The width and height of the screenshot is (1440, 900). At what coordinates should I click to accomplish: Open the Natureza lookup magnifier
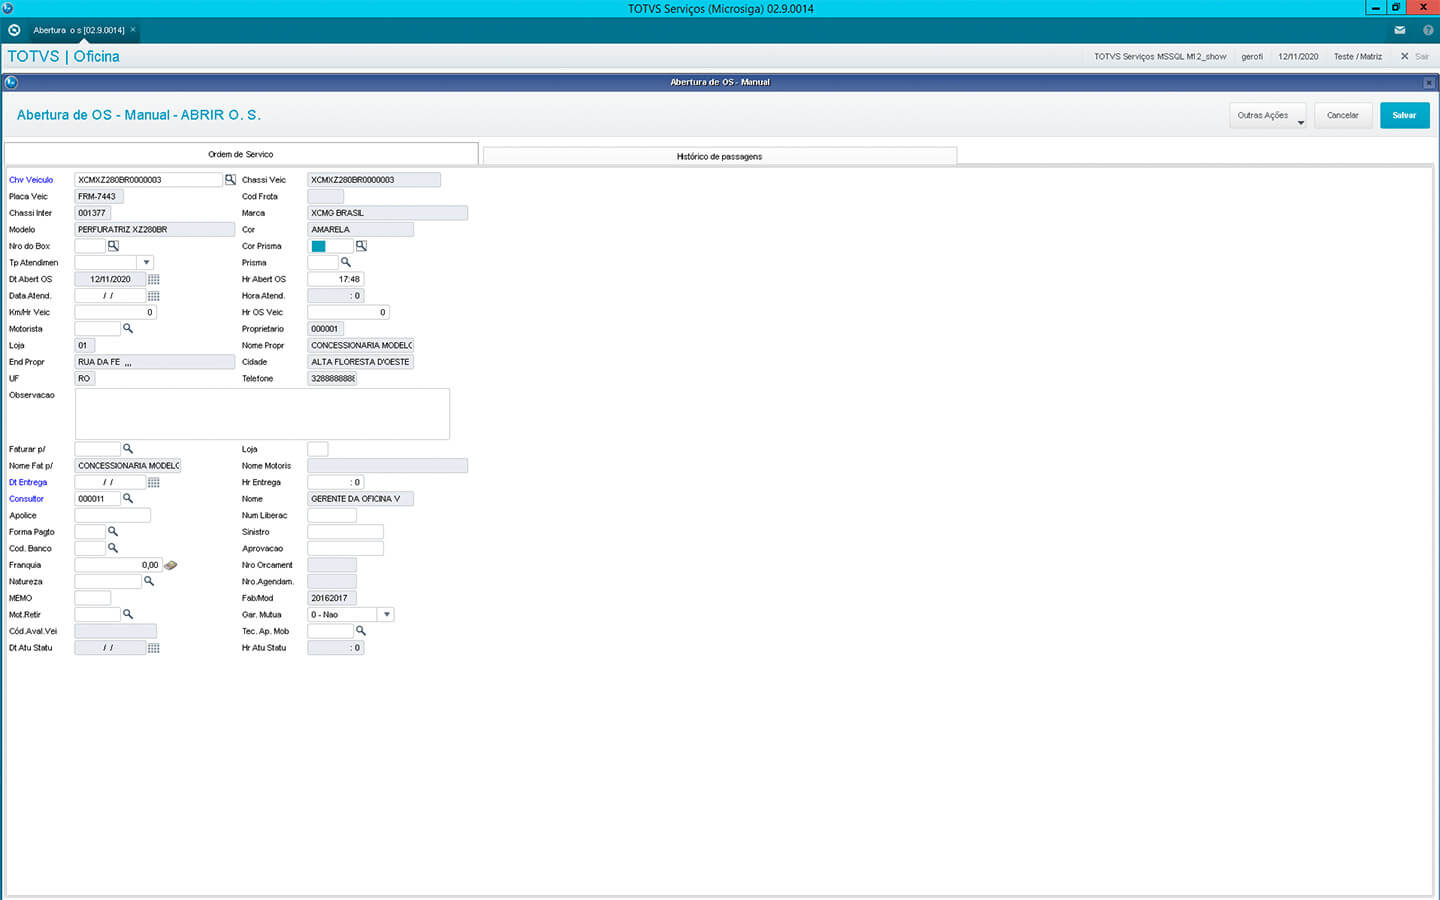[149, 582]
